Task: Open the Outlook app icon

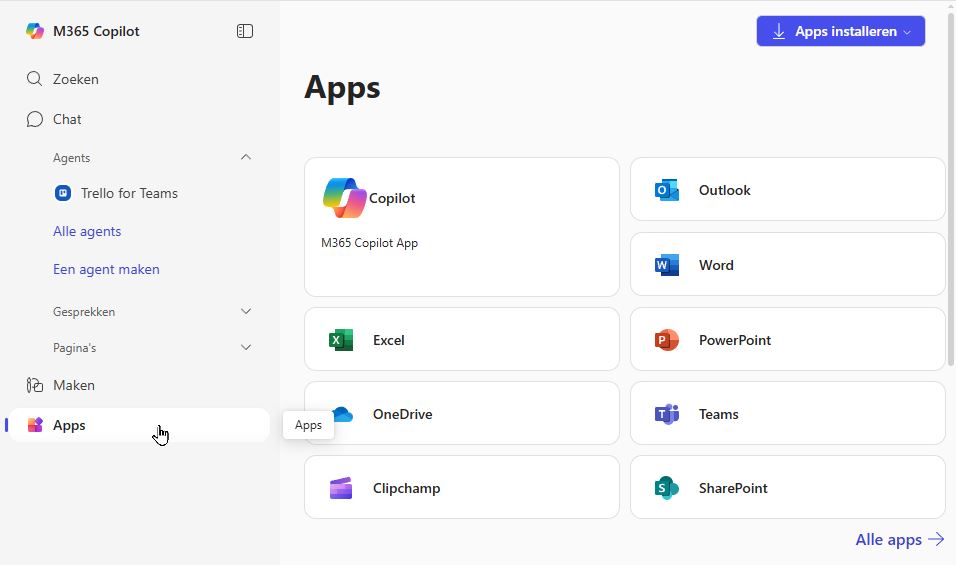Action: click(666, 190)
